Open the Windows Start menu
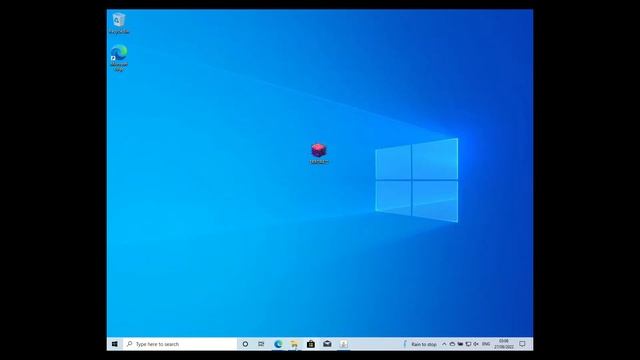The width and height of the screenshot is (640, 360). tap(115, 344)
